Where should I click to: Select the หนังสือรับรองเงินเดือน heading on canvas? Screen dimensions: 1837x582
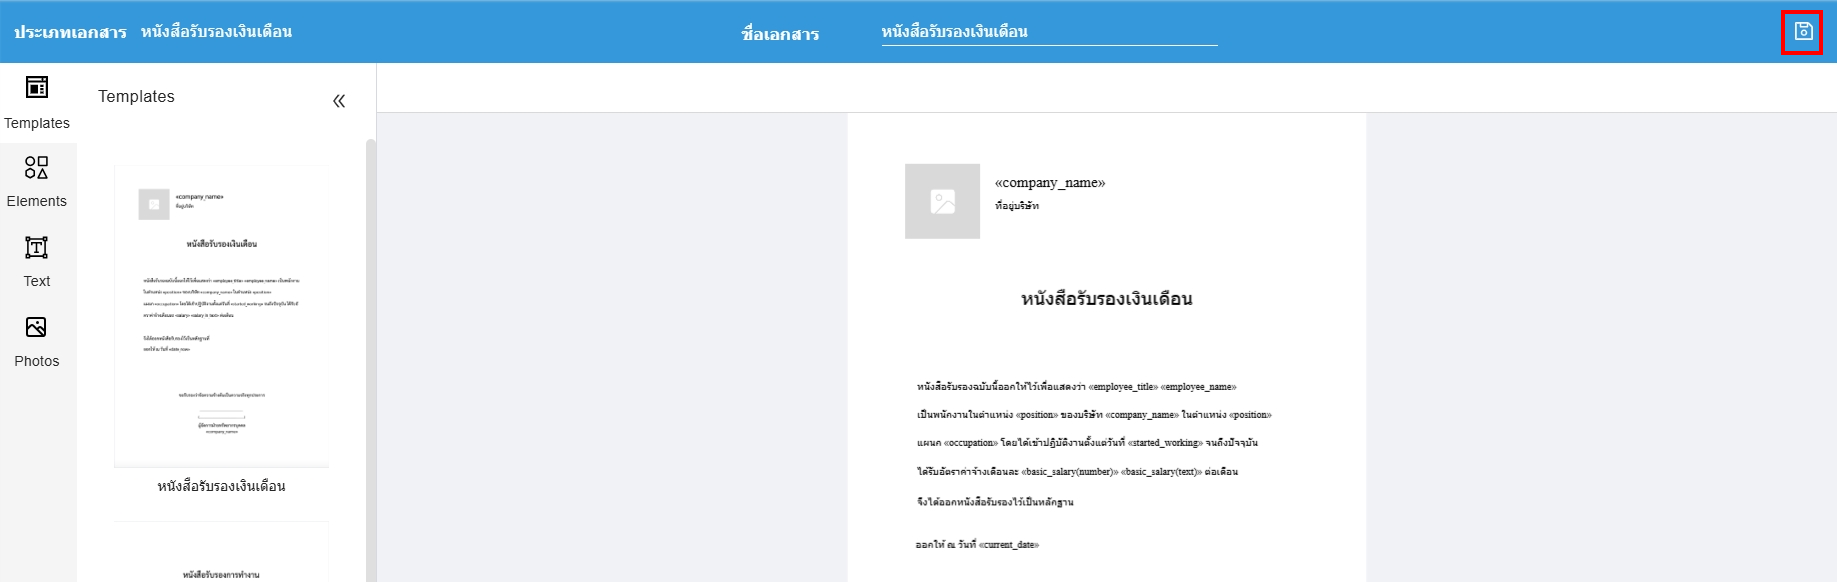pyautogui.click(x=1106, y=299)
